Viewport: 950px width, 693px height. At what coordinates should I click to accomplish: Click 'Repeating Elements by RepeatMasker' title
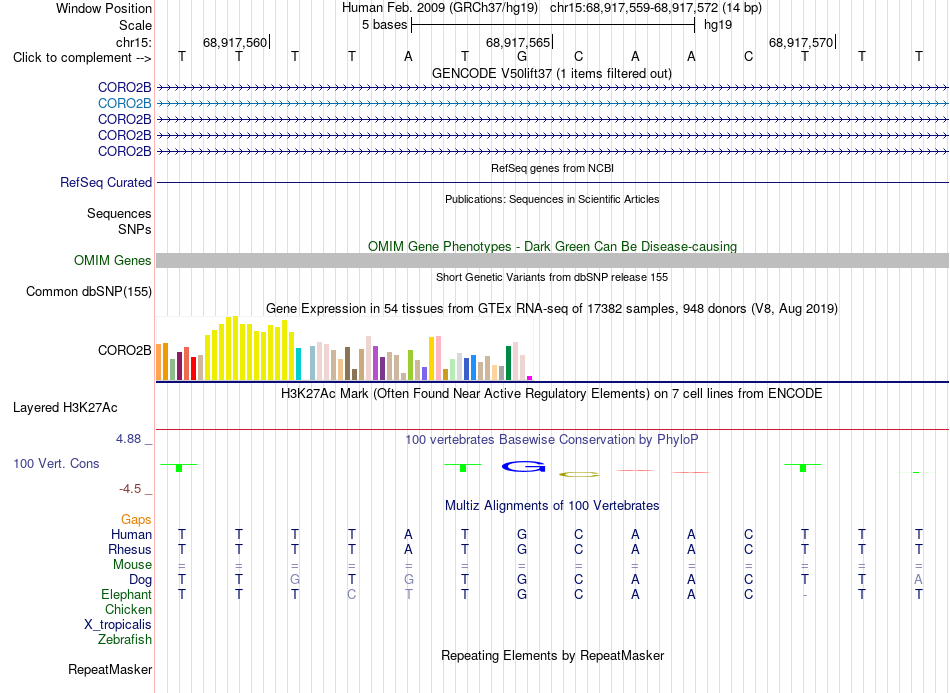pyautogui.click(x=552, y=655)
